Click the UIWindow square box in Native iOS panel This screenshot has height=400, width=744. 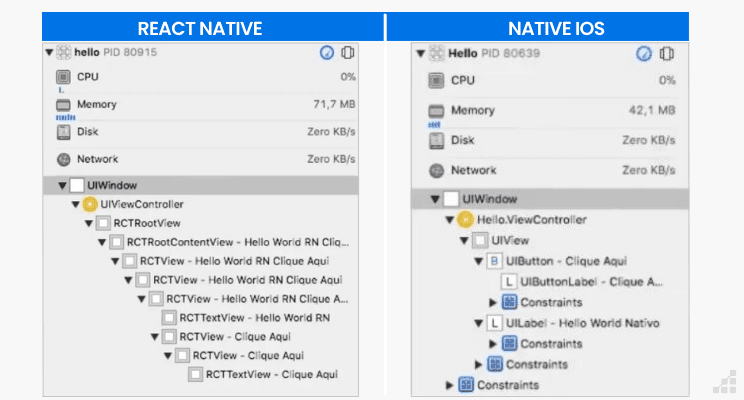coord(451,199)
